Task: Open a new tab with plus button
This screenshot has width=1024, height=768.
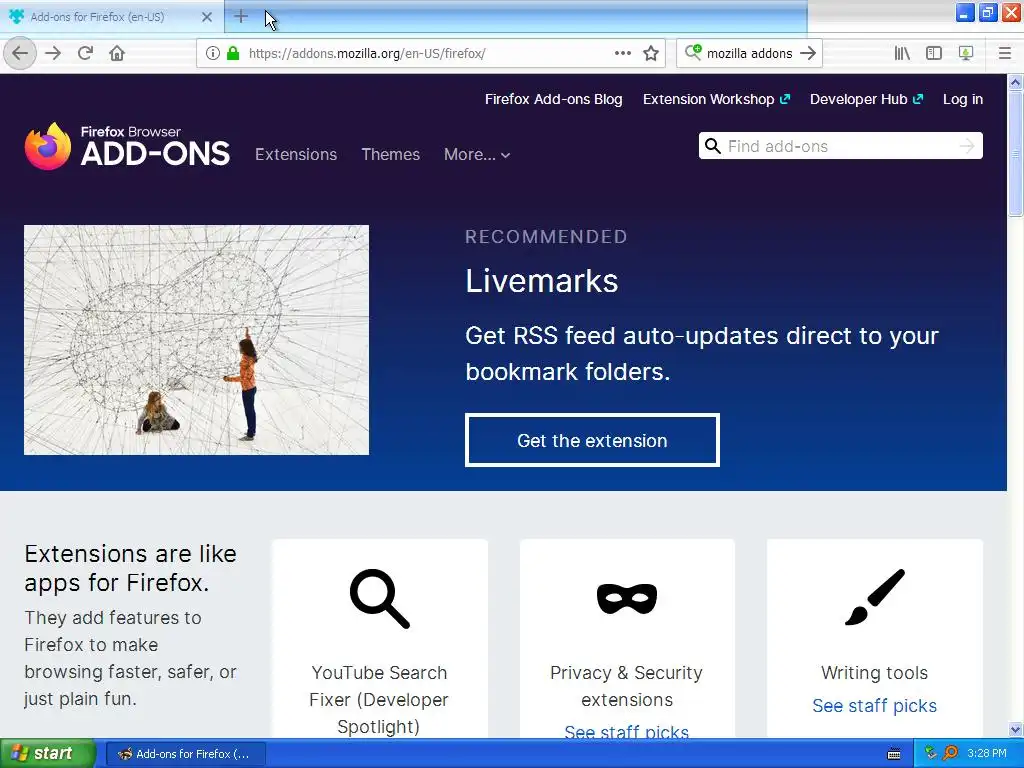Action: [x=240, y=16]
